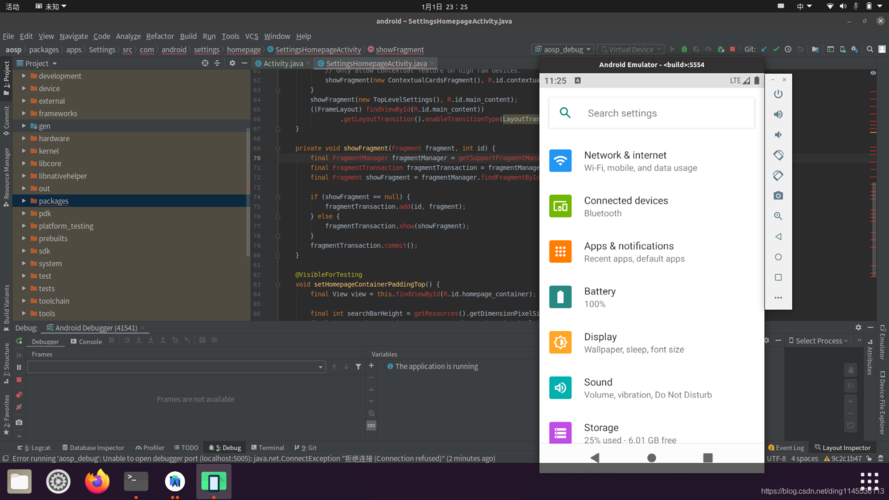Viewport: 889px width, 500px height.
Task: Click the rerun debug icon
Action: pos(19,341)
